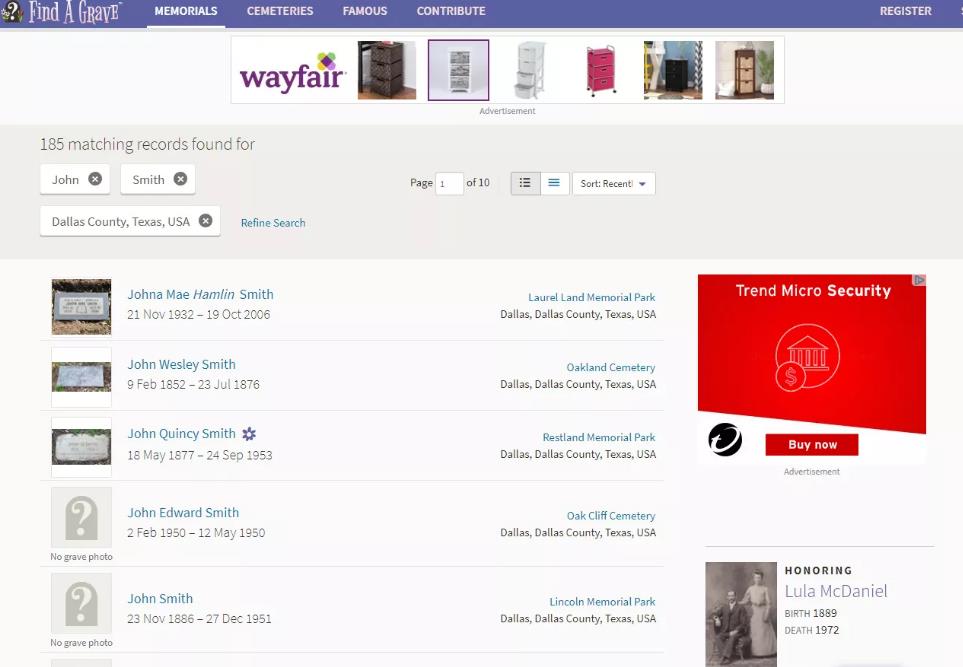Open Laurel Land Memorial Park cemetery link
This screenshot has width=963, height=667.
(x=592, y=297)
